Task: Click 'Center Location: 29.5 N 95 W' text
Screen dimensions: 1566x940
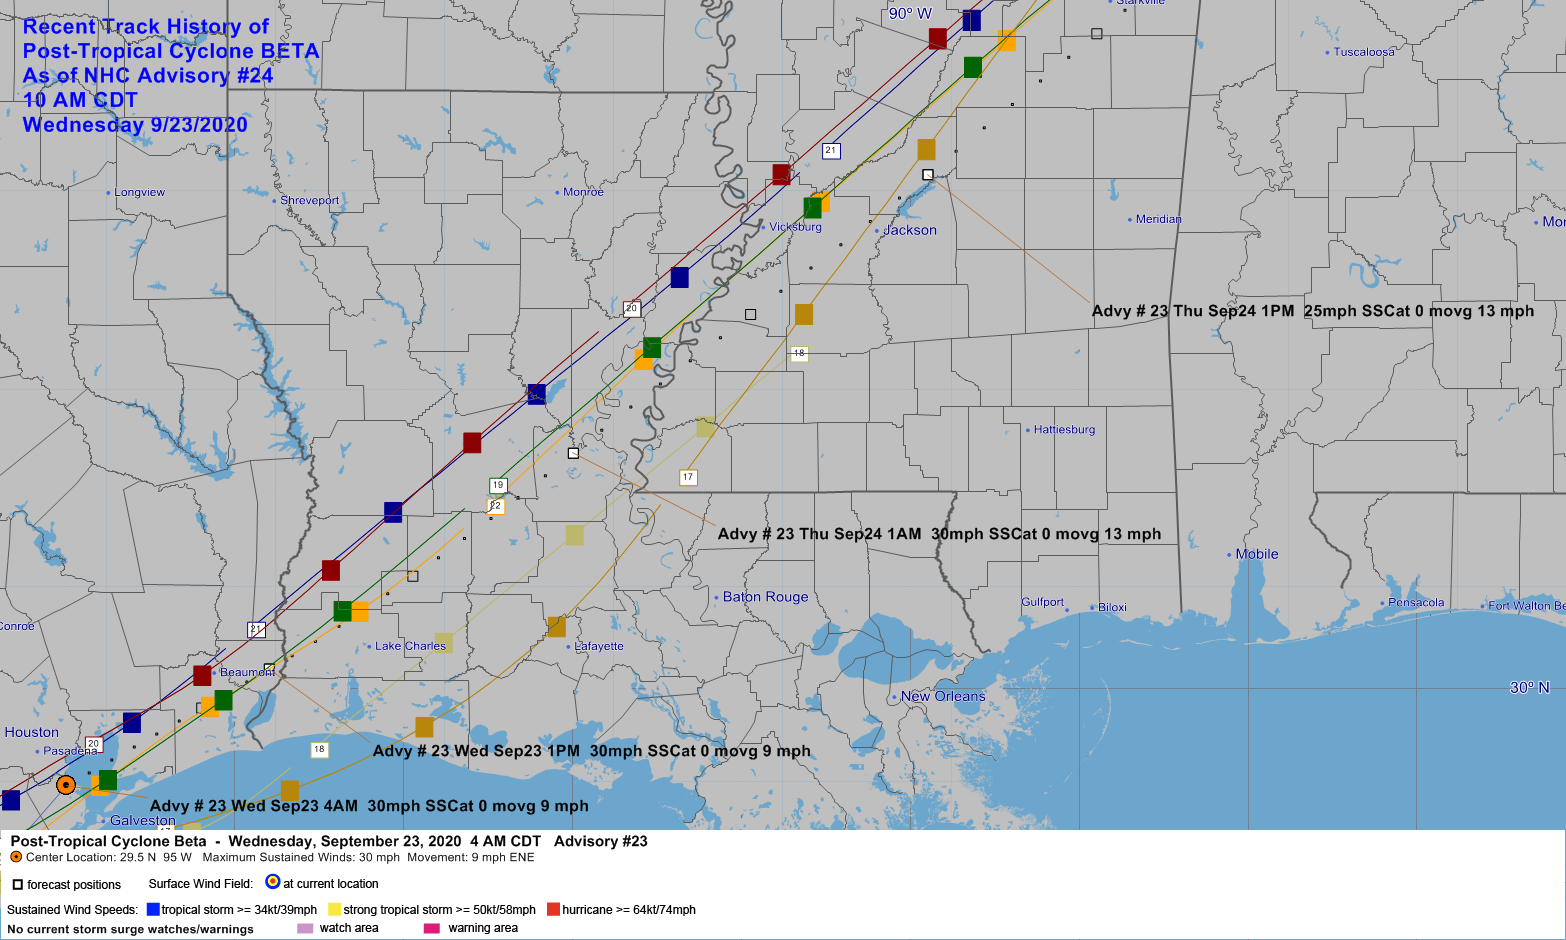Action: pyautogui.click(x=109, y=857)
